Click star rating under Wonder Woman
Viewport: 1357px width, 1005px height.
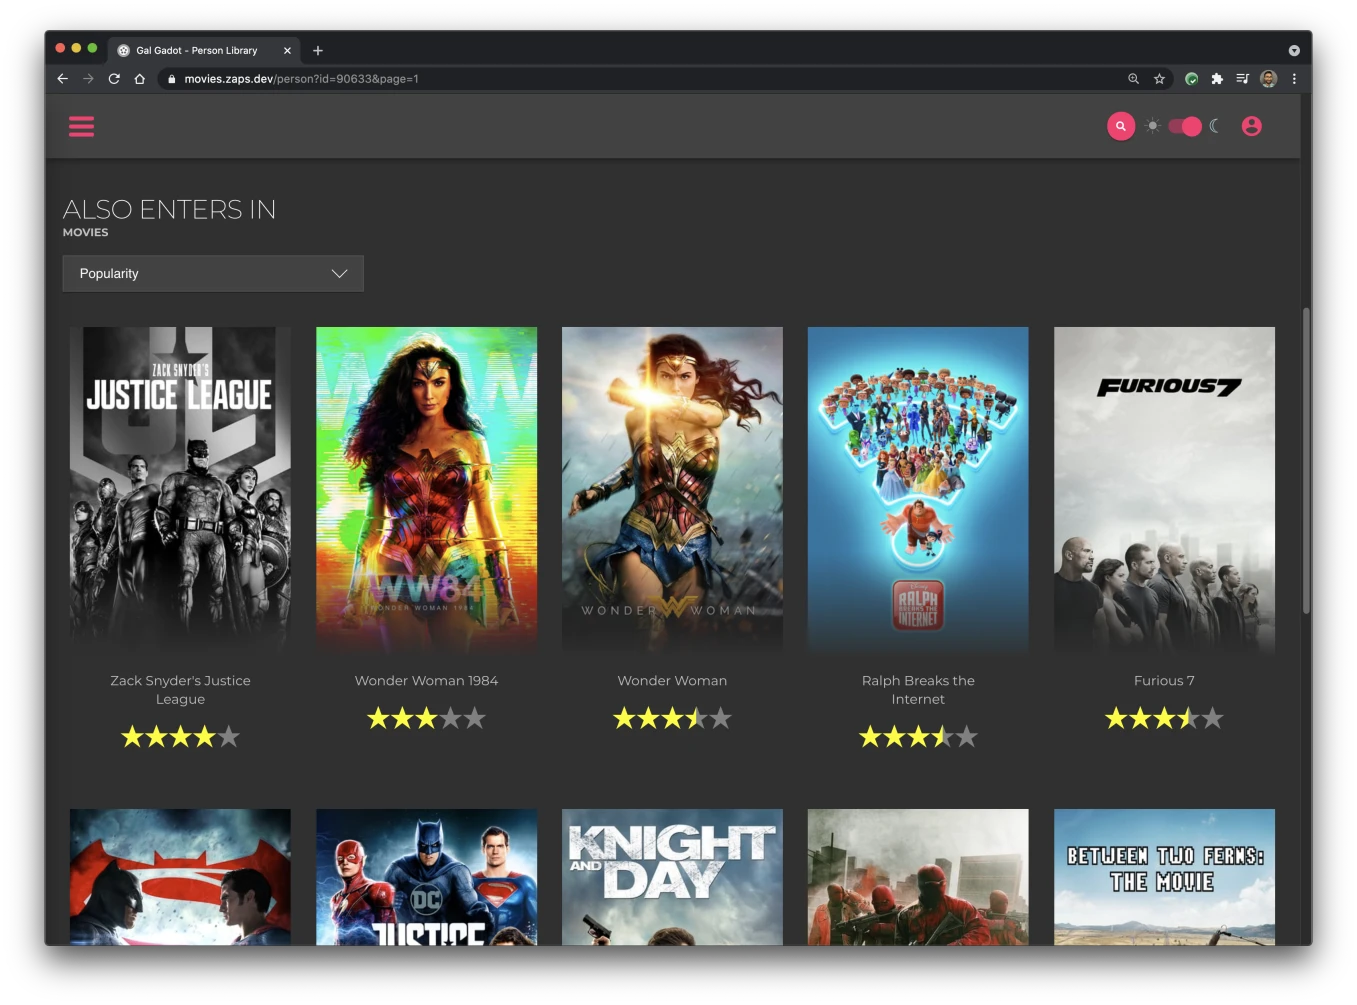pos(672,718)
